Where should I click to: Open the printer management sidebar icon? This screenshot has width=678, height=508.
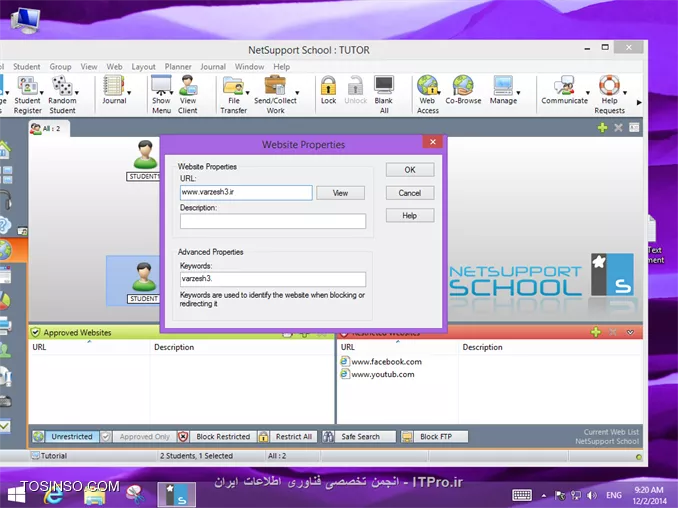tap(5, 325)
